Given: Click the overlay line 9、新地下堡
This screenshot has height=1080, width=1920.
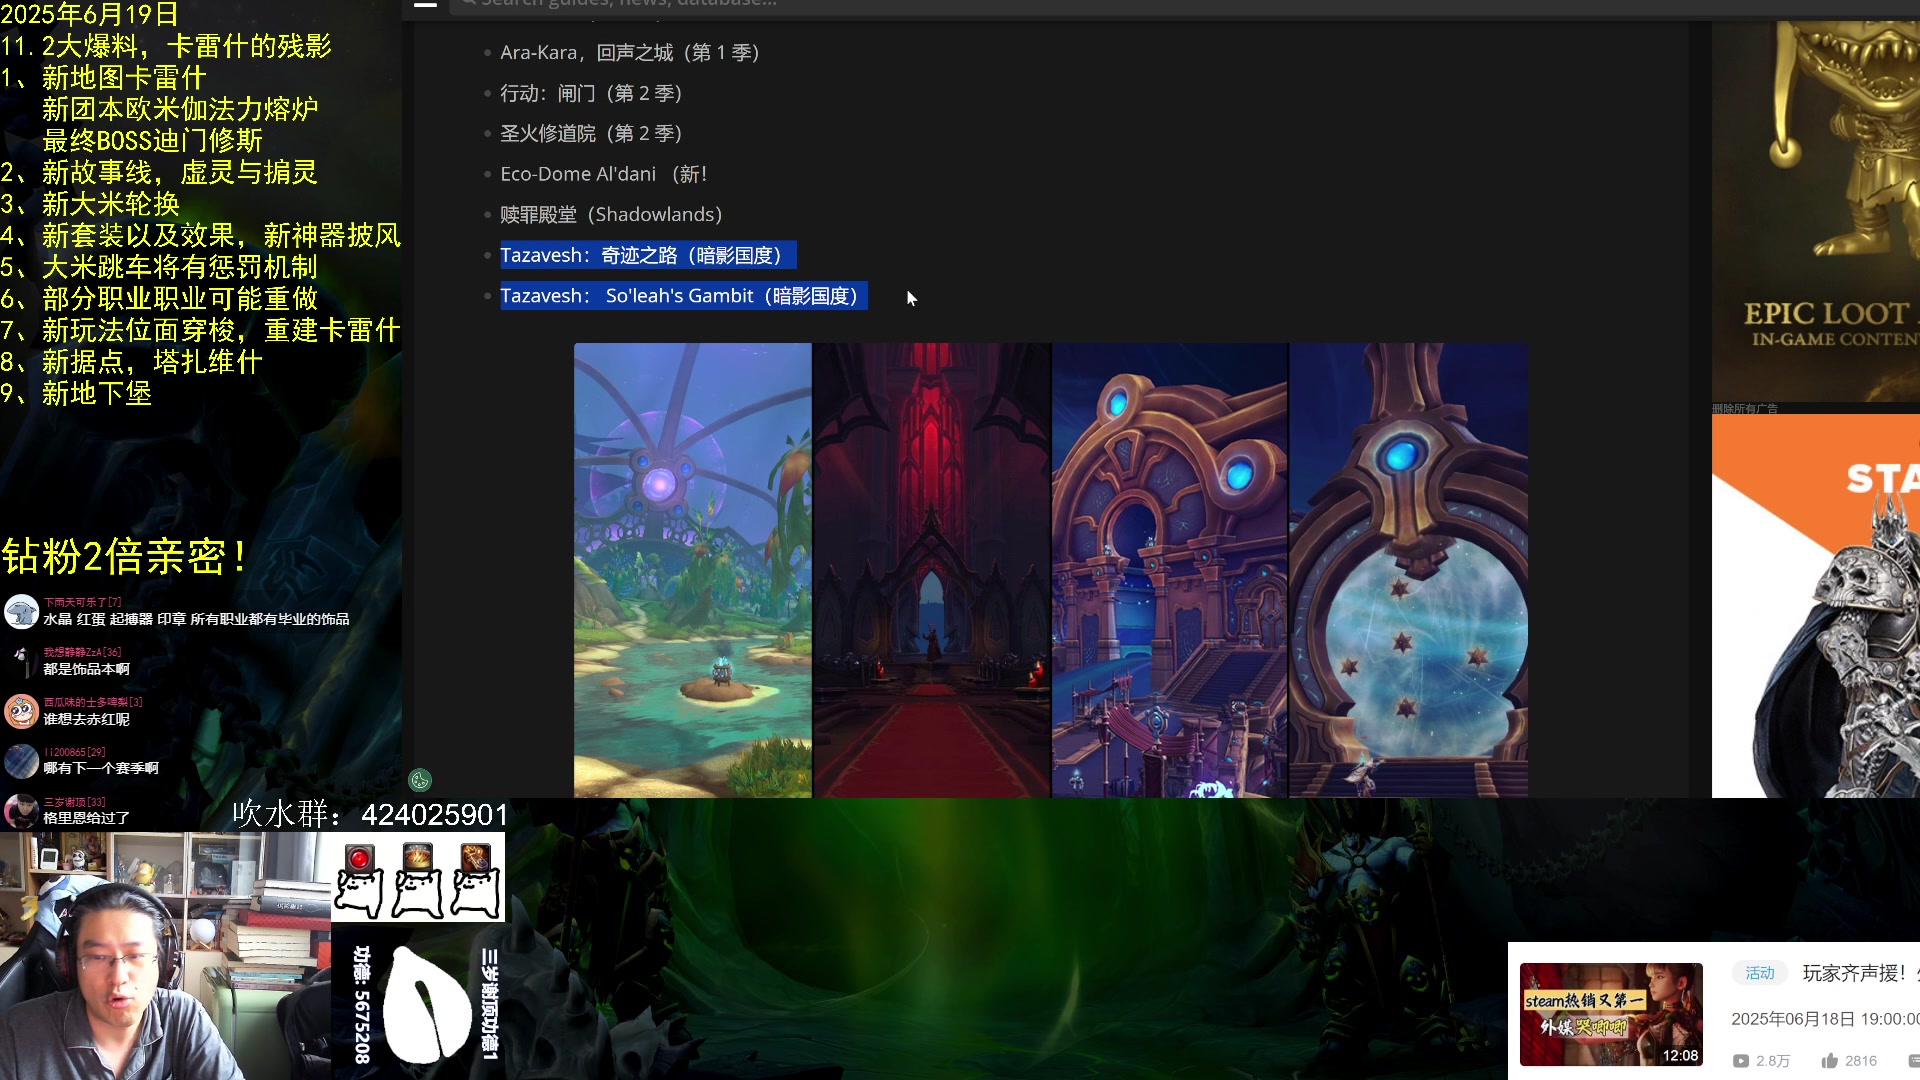Looking at the screenshot, I should click(x=77, y=393).
